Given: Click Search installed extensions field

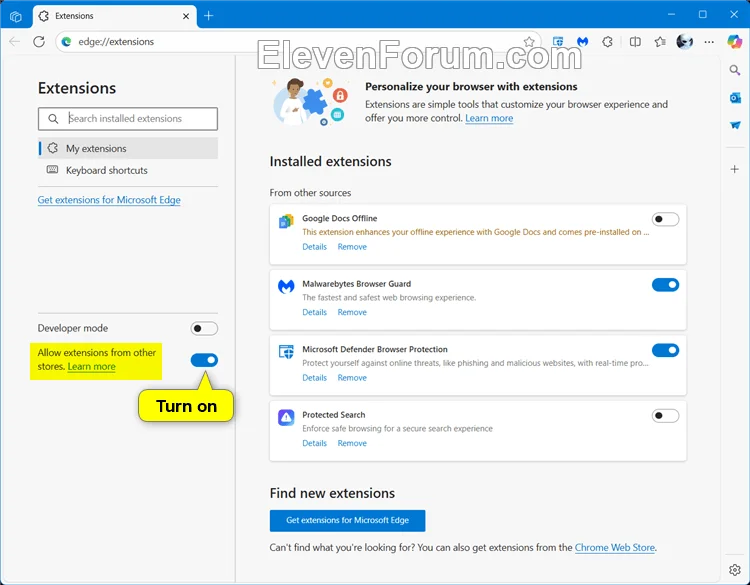Looking at the screenshot, I should (128, 119).
